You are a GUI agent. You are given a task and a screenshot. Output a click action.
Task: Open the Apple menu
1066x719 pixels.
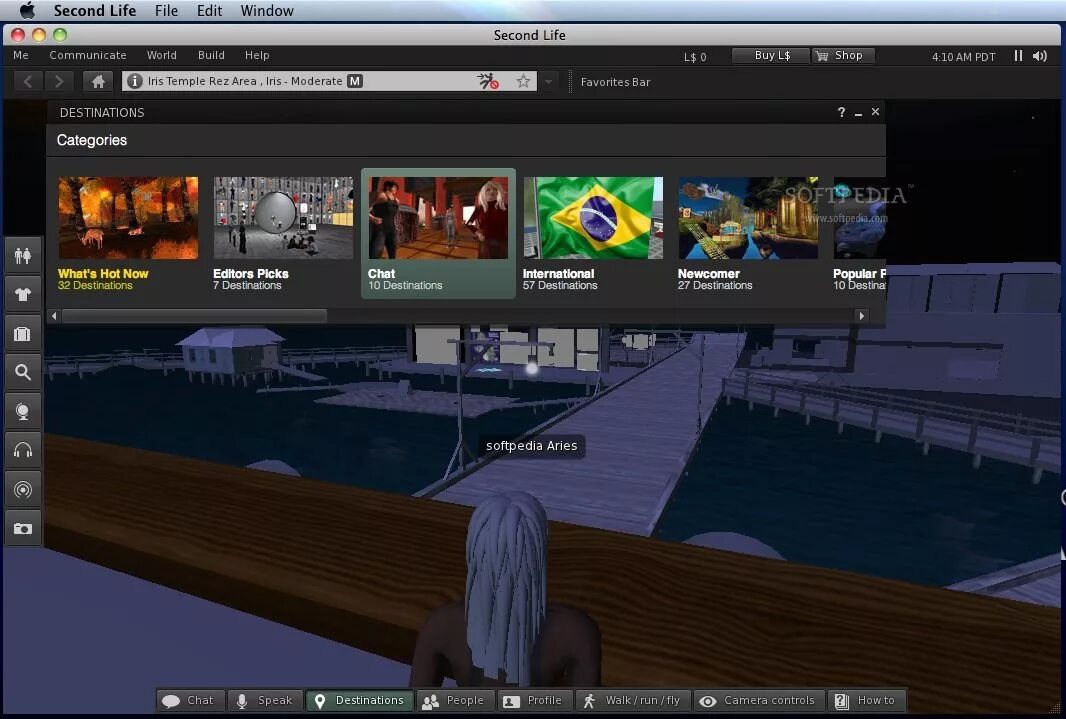coord(27,10)
